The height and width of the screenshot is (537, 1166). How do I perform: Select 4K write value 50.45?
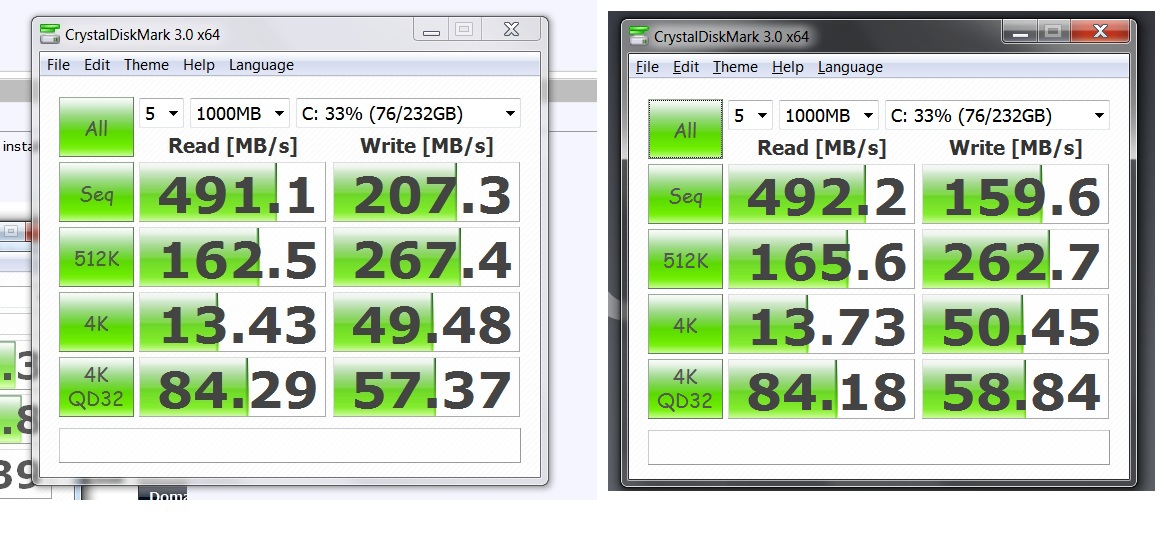[x=1015, y=324]
